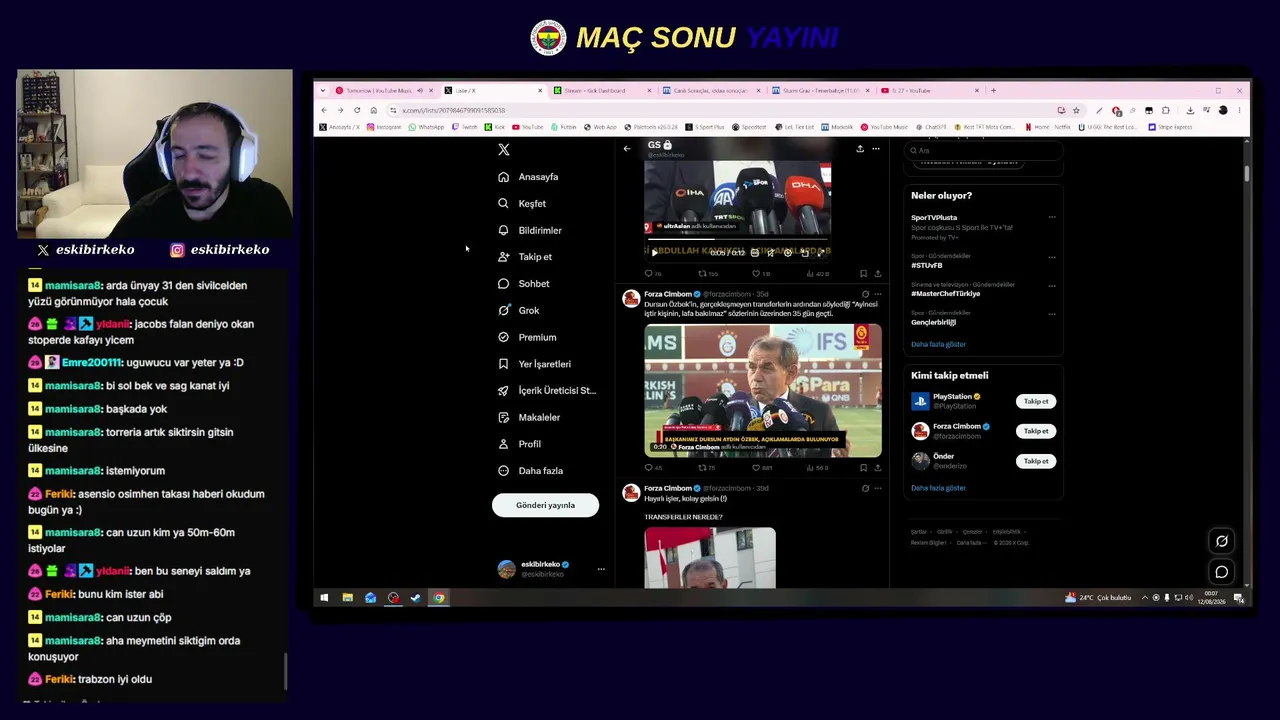Open options for SporTVPlusta promoted trend
This screenshot has width=1280, height=720.
1051,217
